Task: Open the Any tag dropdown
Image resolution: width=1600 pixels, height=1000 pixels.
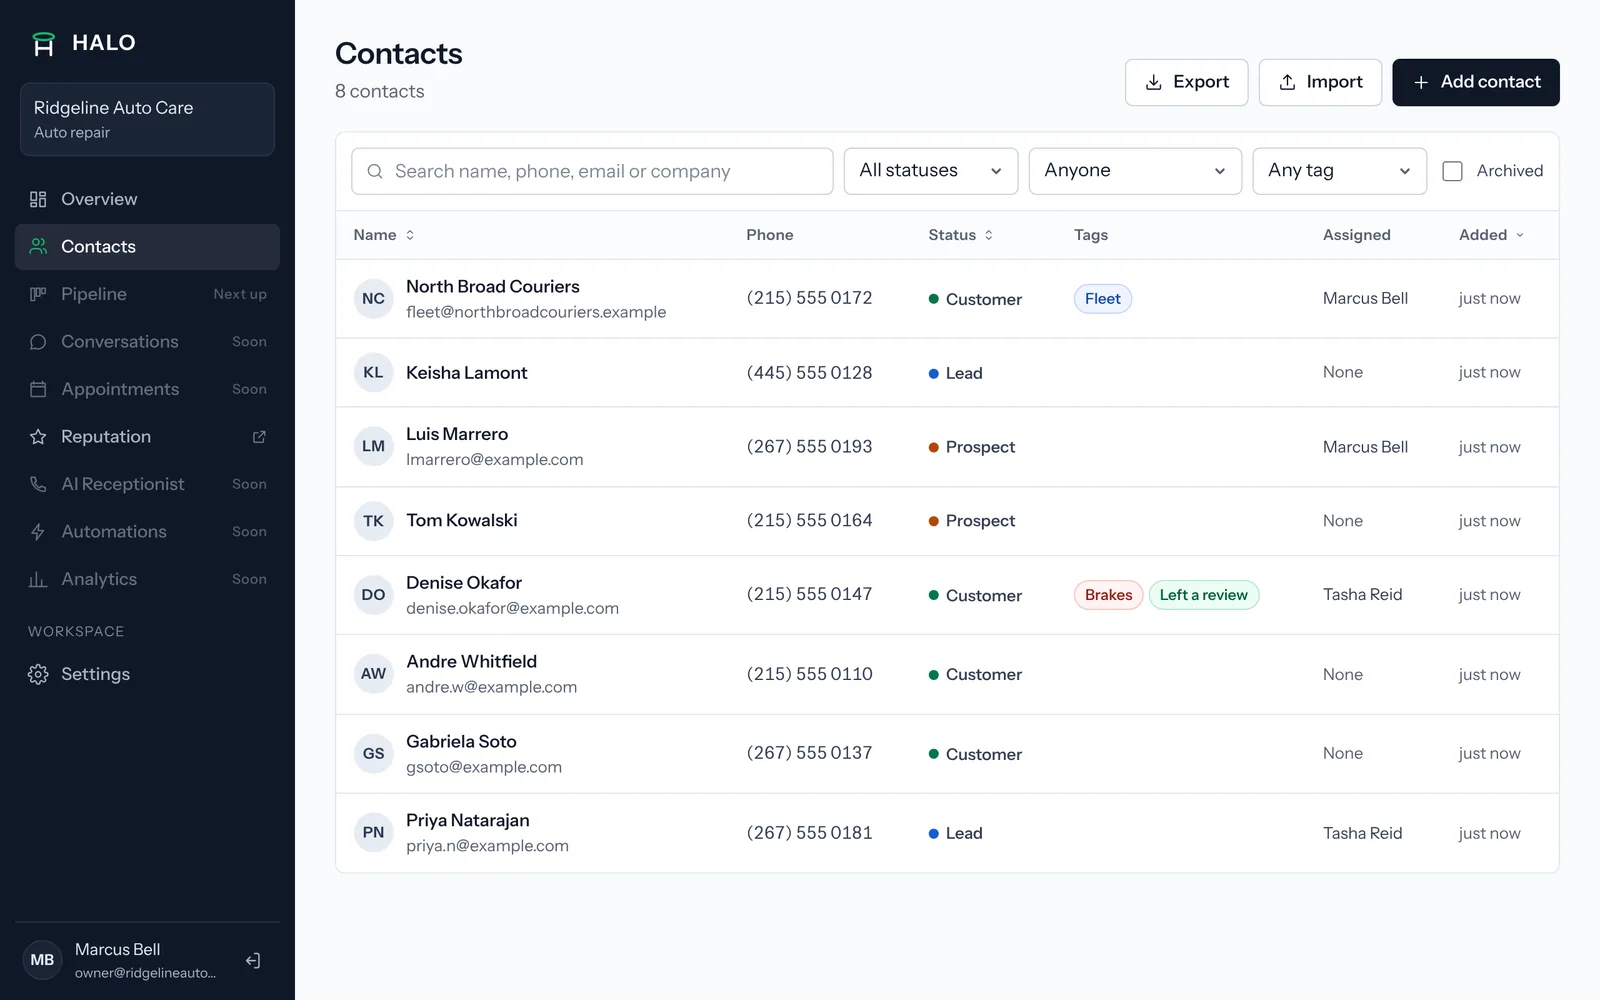Action: click(x=1339, y=171)
